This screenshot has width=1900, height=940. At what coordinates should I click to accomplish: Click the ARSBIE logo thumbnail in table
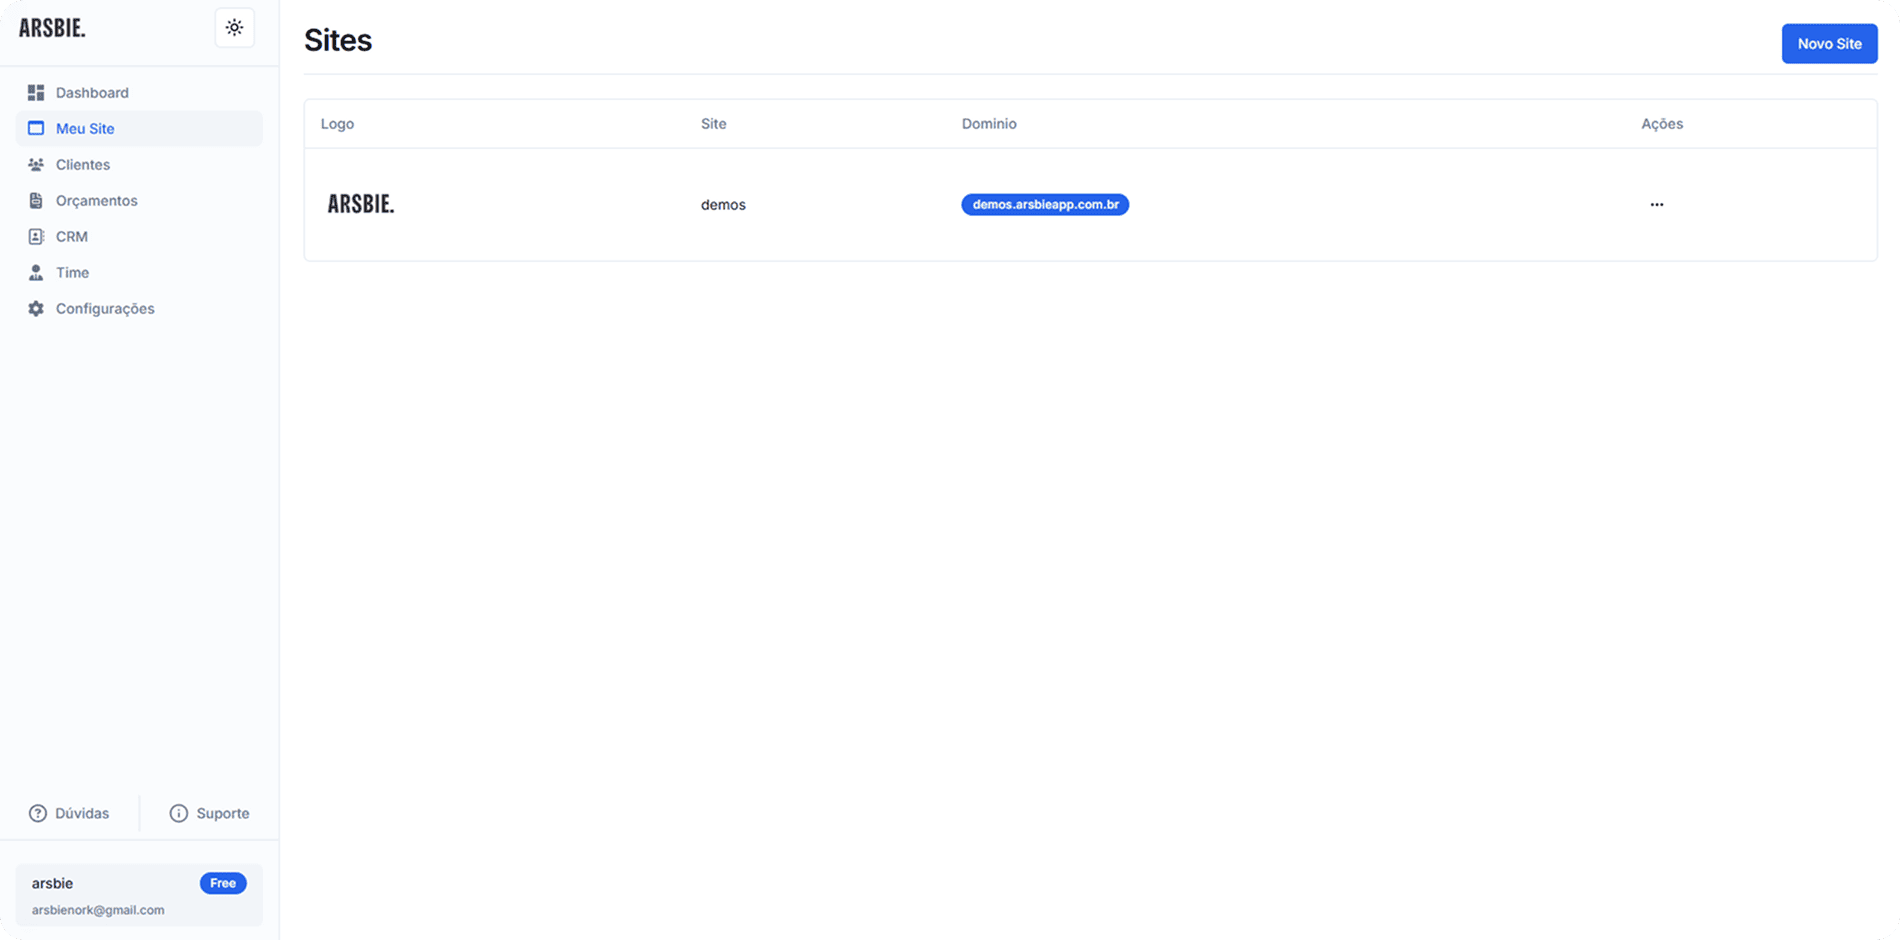pyautogui.click(x=361, y=205)
